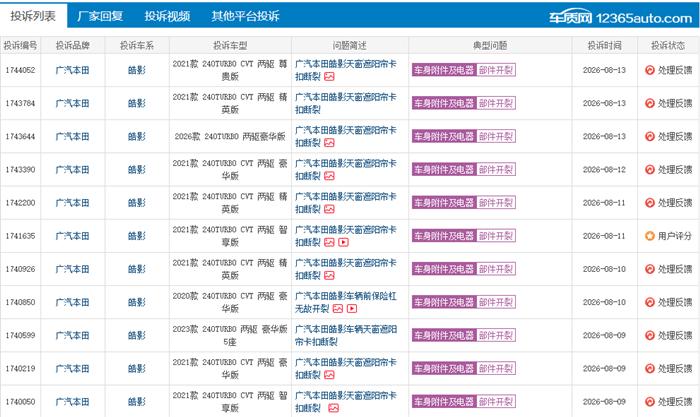The image size is (700, 417).
Task: Open image icon in complaint 1743644 row
Action: click(x=329, y=143)
